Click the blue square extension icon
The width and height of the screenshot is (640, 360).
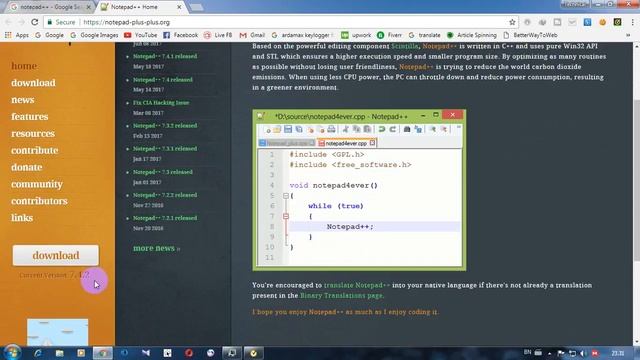coord(587,22)
